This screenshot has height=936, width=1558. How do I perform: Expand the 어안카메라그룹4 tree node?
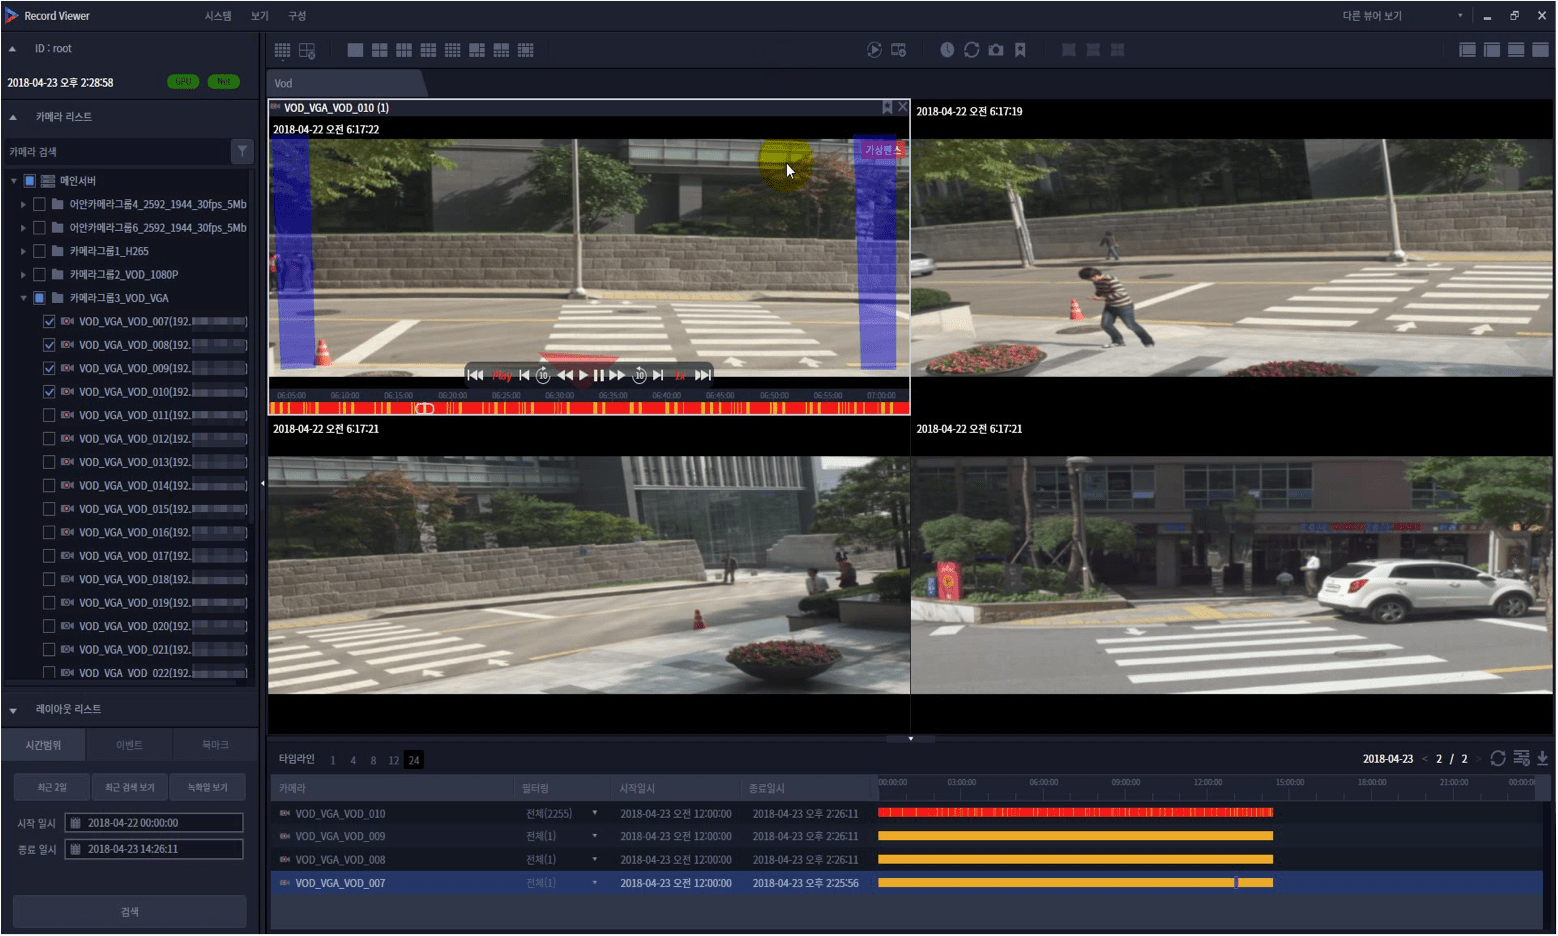point(23,204)
